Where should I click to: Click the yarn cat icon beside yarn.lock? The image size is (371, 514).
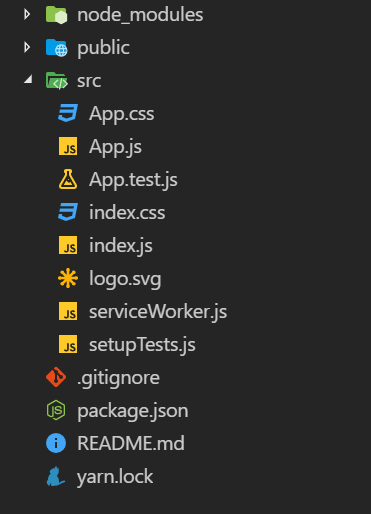55,476
